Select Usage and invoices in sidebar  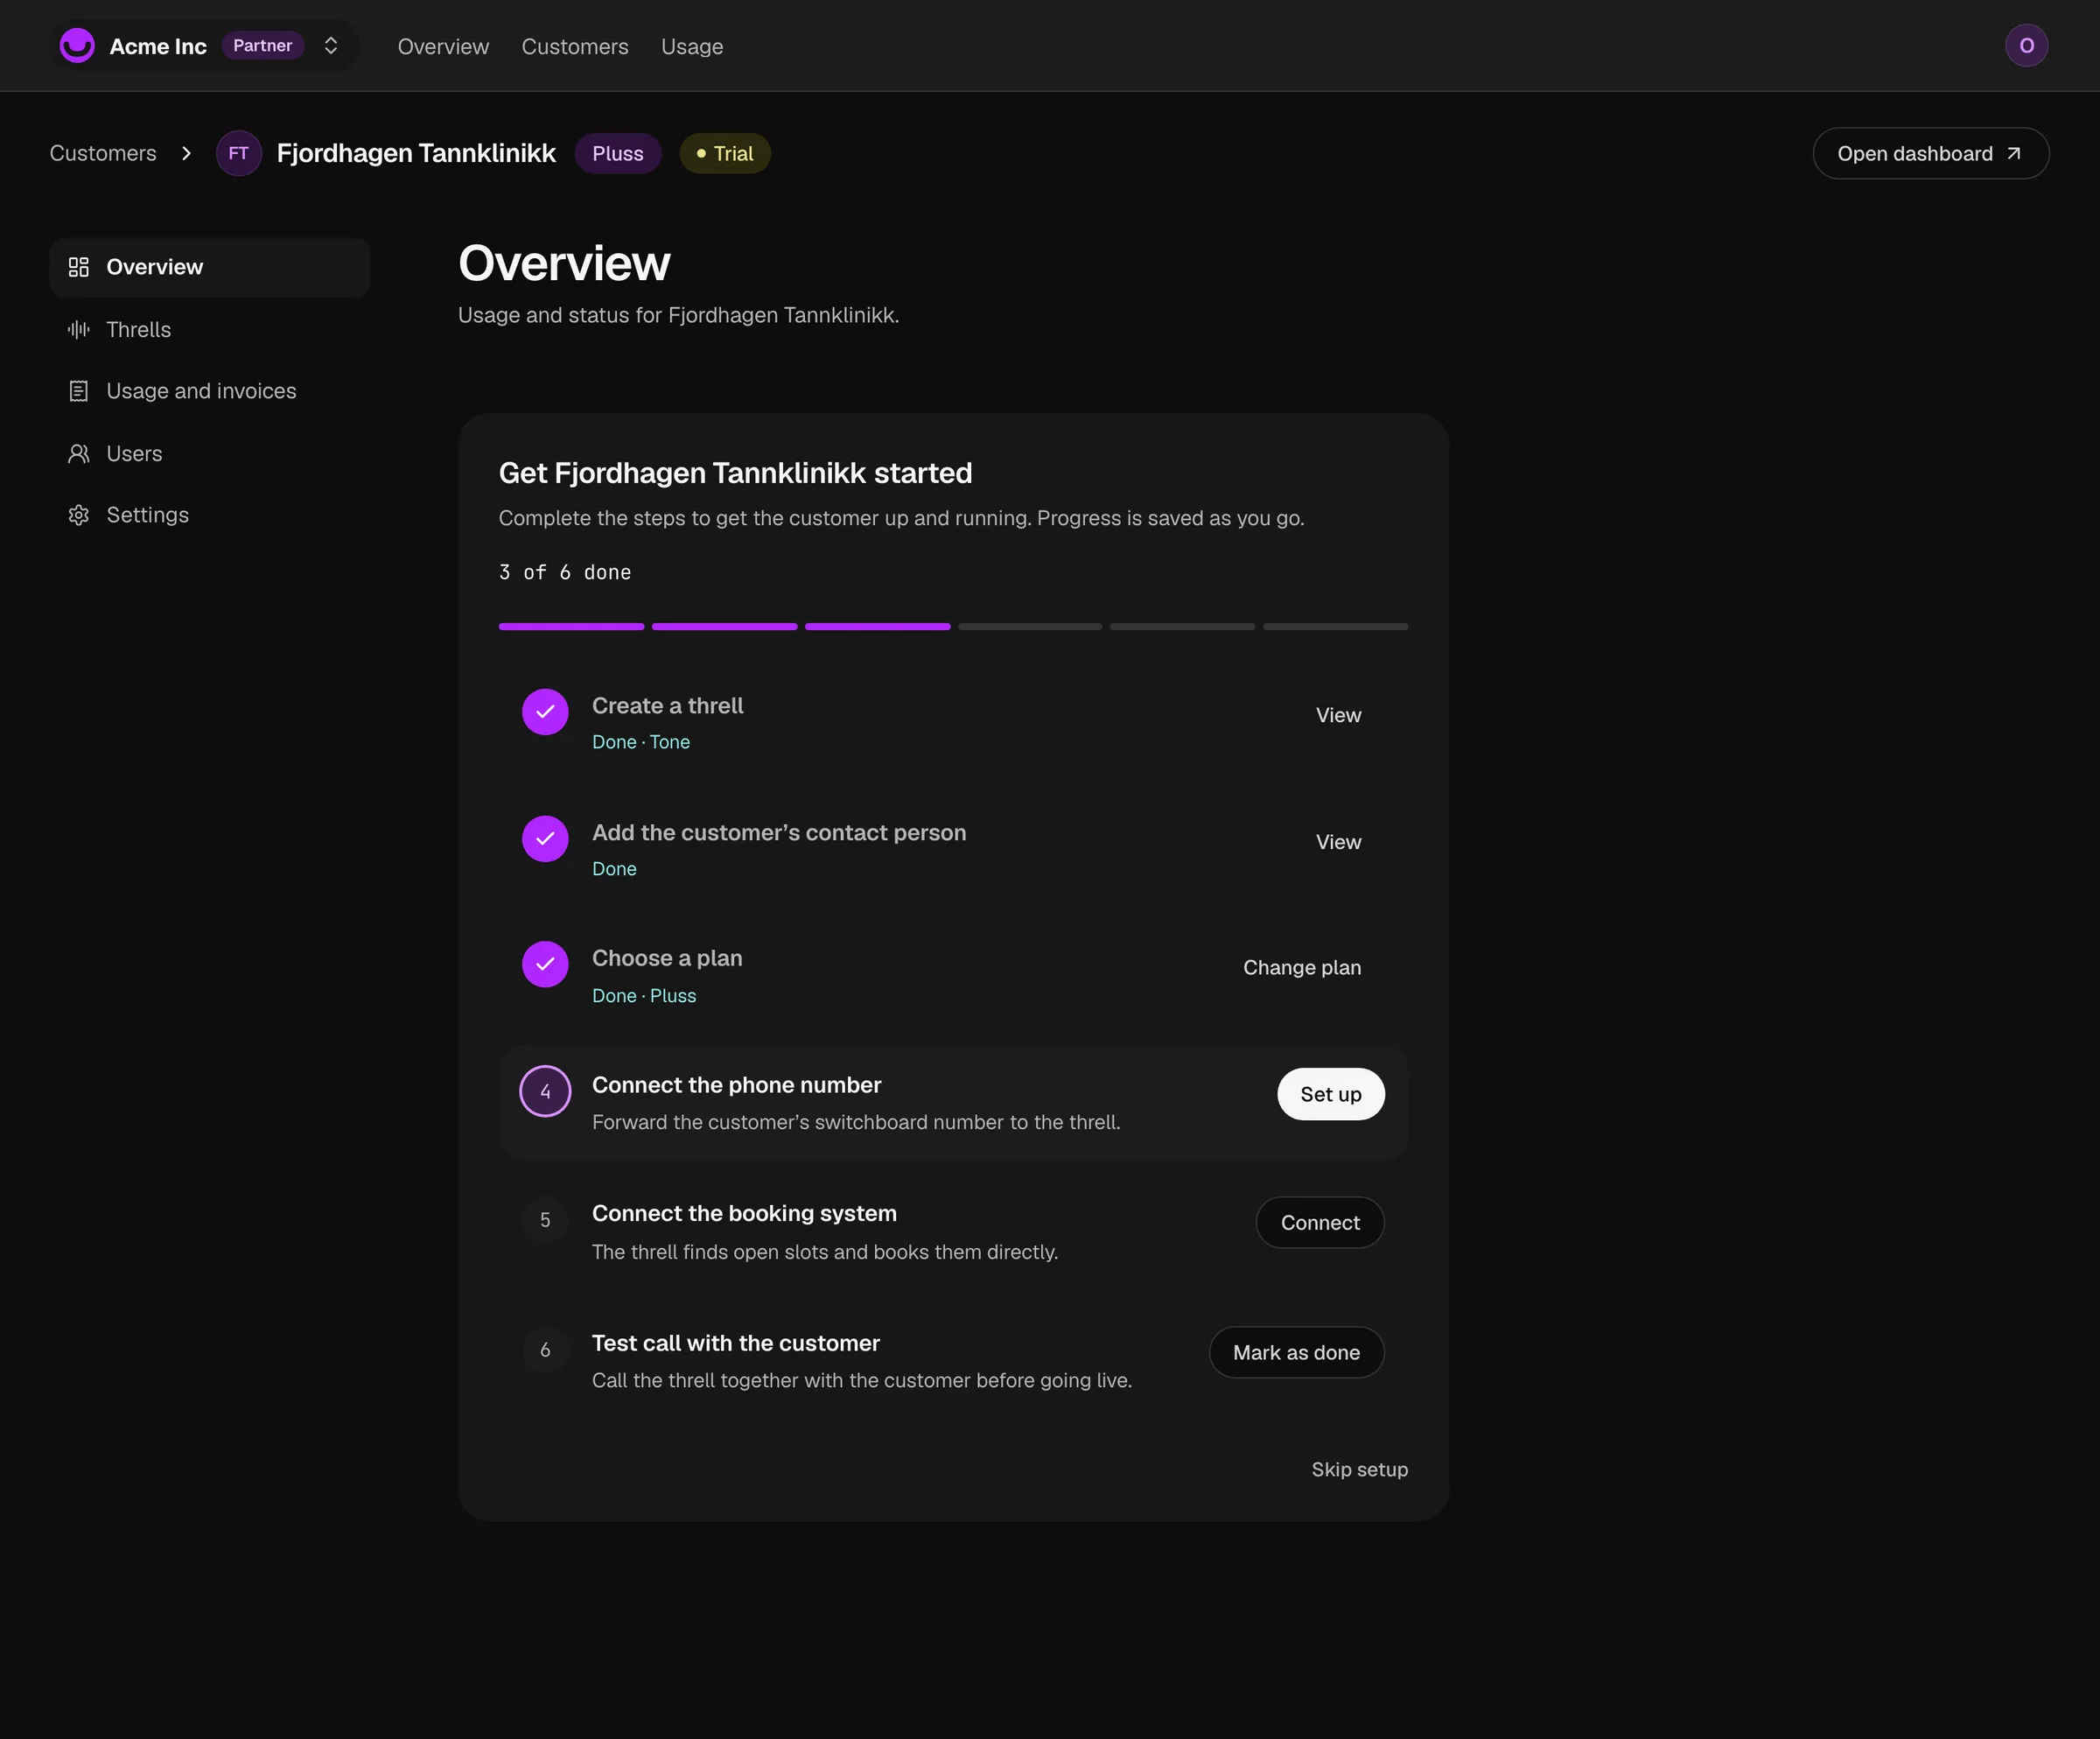pos(210,391)
